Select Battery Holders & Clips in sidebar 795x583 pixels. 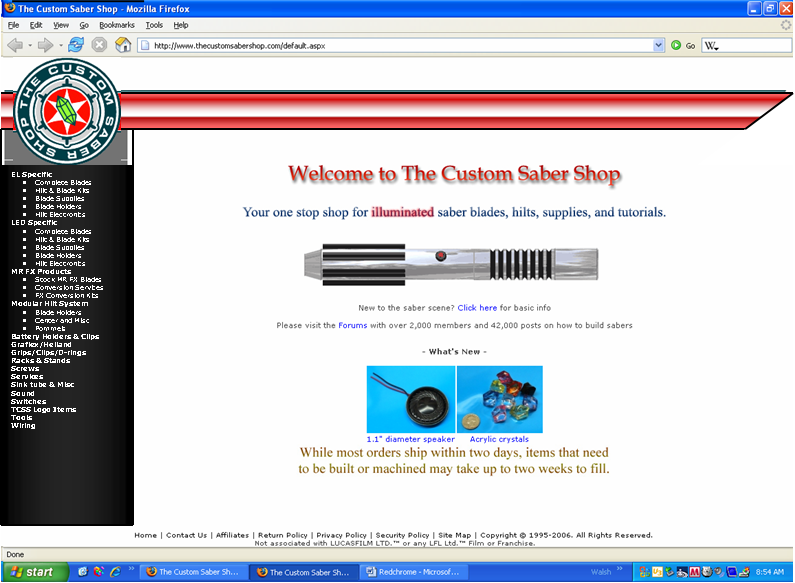tap(55, 336)
